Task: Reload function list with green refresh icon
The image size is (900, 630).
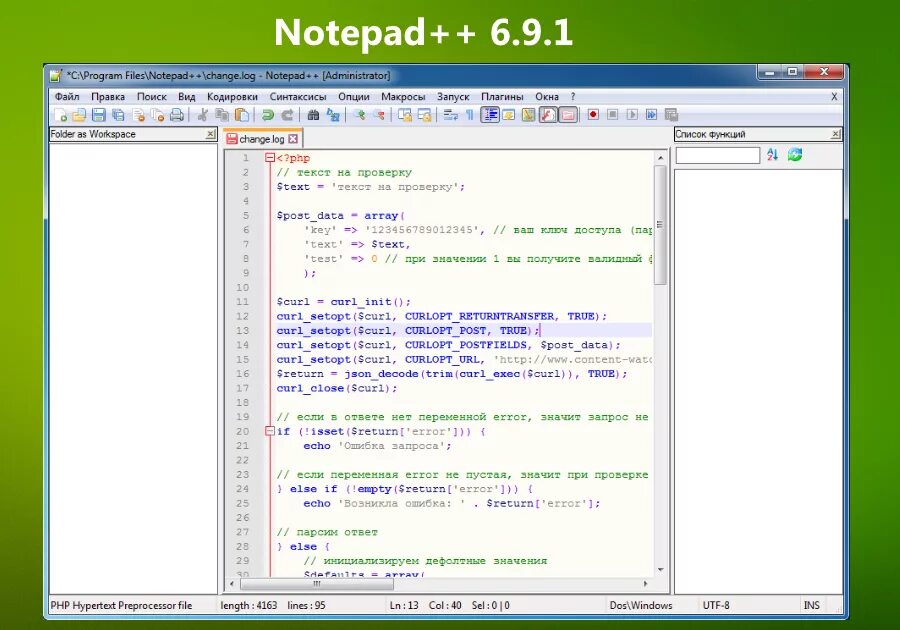Action: [x=794, y=154]
